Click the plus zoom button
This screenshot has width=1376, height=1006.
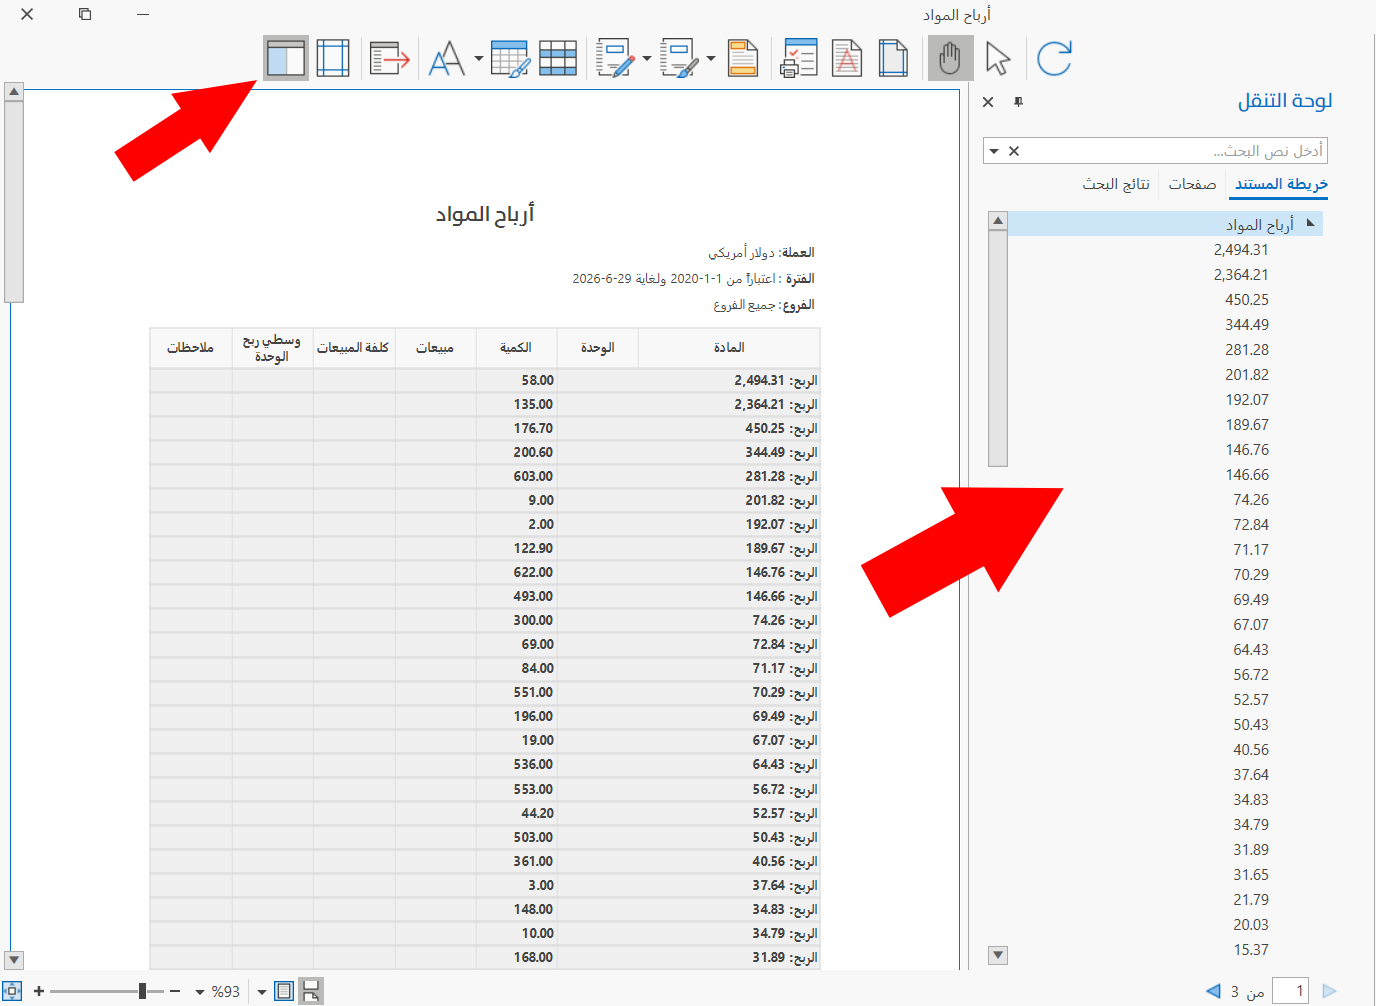(39, 991)
